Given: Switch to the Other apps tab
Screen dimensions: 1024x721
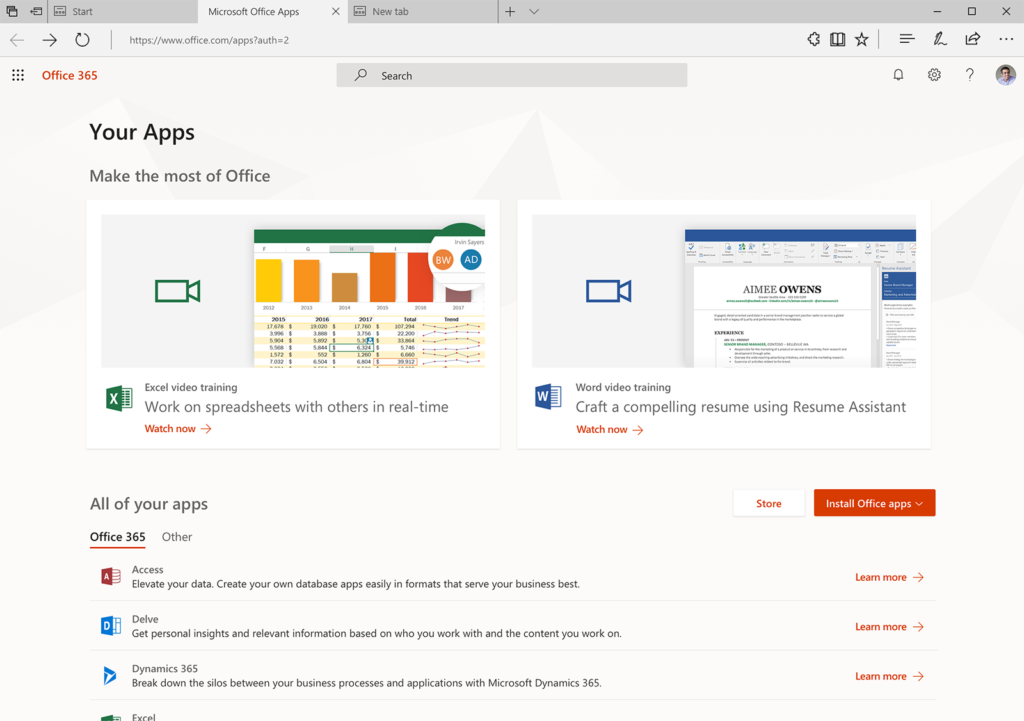Looking at the screenshot, I should 176,537.
